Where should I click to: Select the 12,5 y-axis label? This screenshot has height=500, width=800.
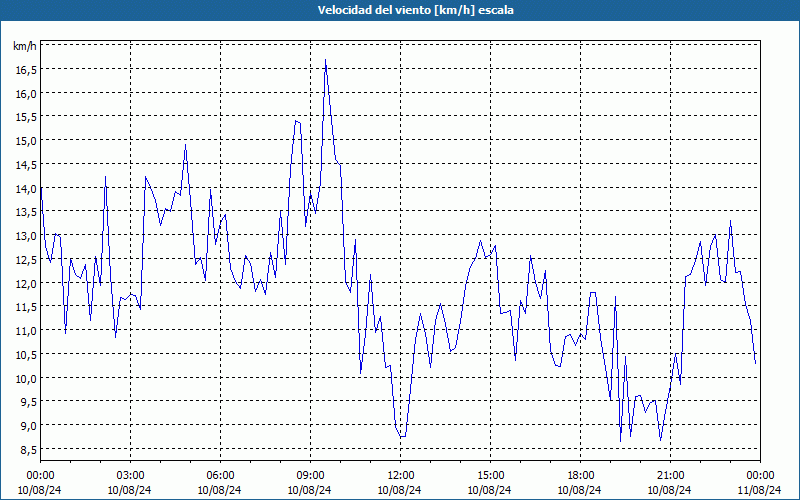point(26,260)
